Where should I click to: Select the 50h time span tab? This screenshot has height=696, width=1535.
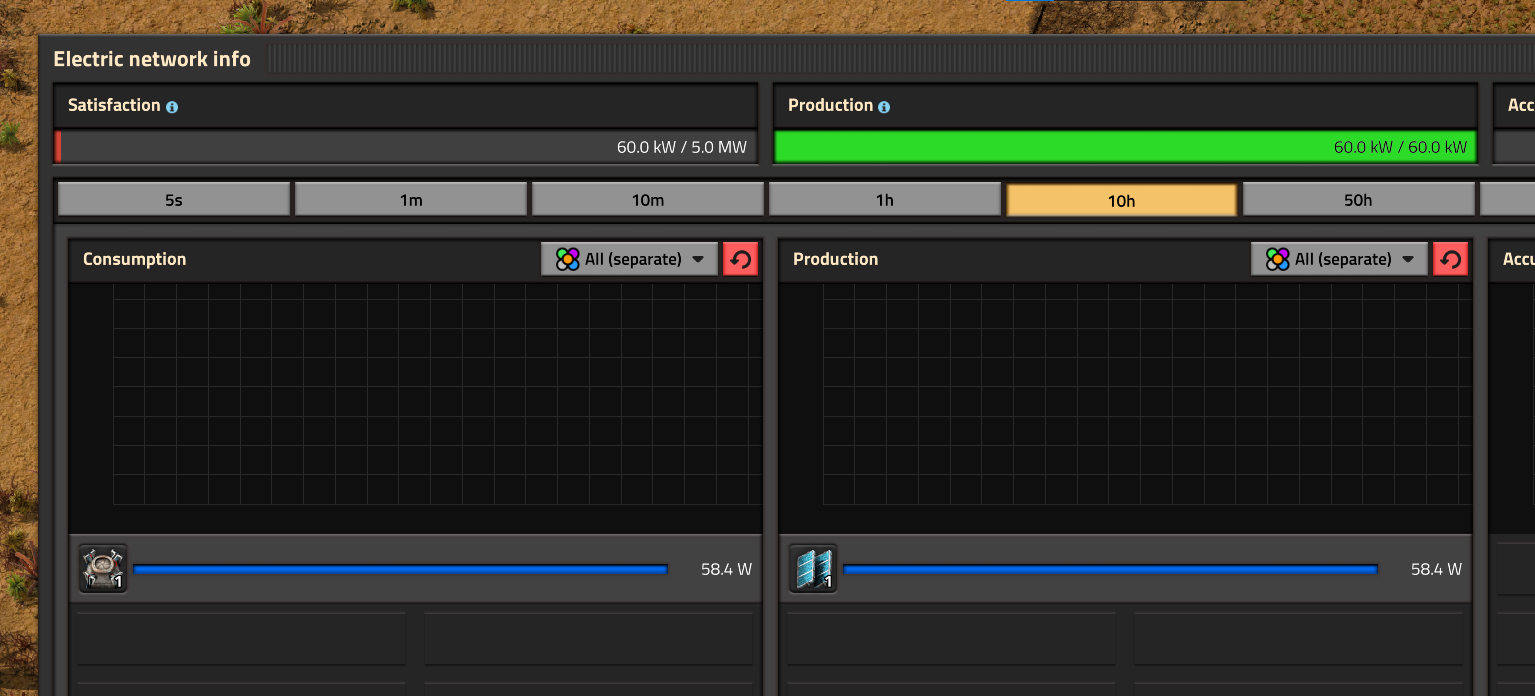click(1358, 200)
